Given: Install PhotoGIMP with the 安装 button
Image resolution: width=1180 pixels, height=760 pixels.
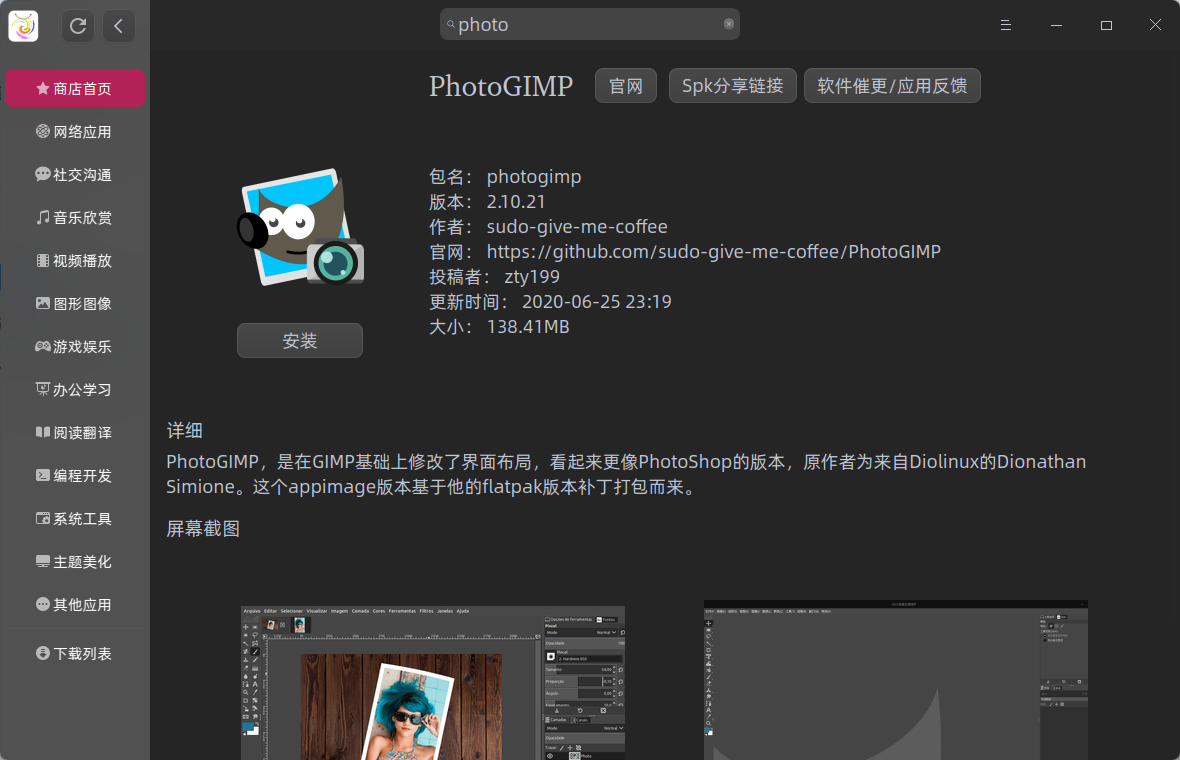Looking at the screenshot, I should click(300, 340).
